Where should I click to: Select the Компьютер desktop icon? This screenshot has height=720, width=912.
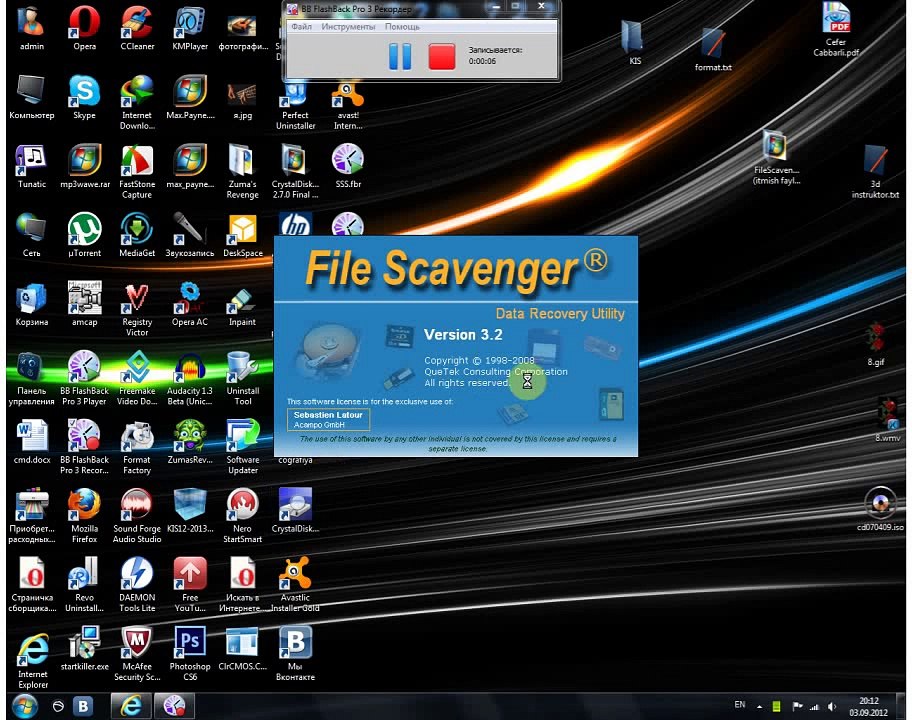coord(31,97)
